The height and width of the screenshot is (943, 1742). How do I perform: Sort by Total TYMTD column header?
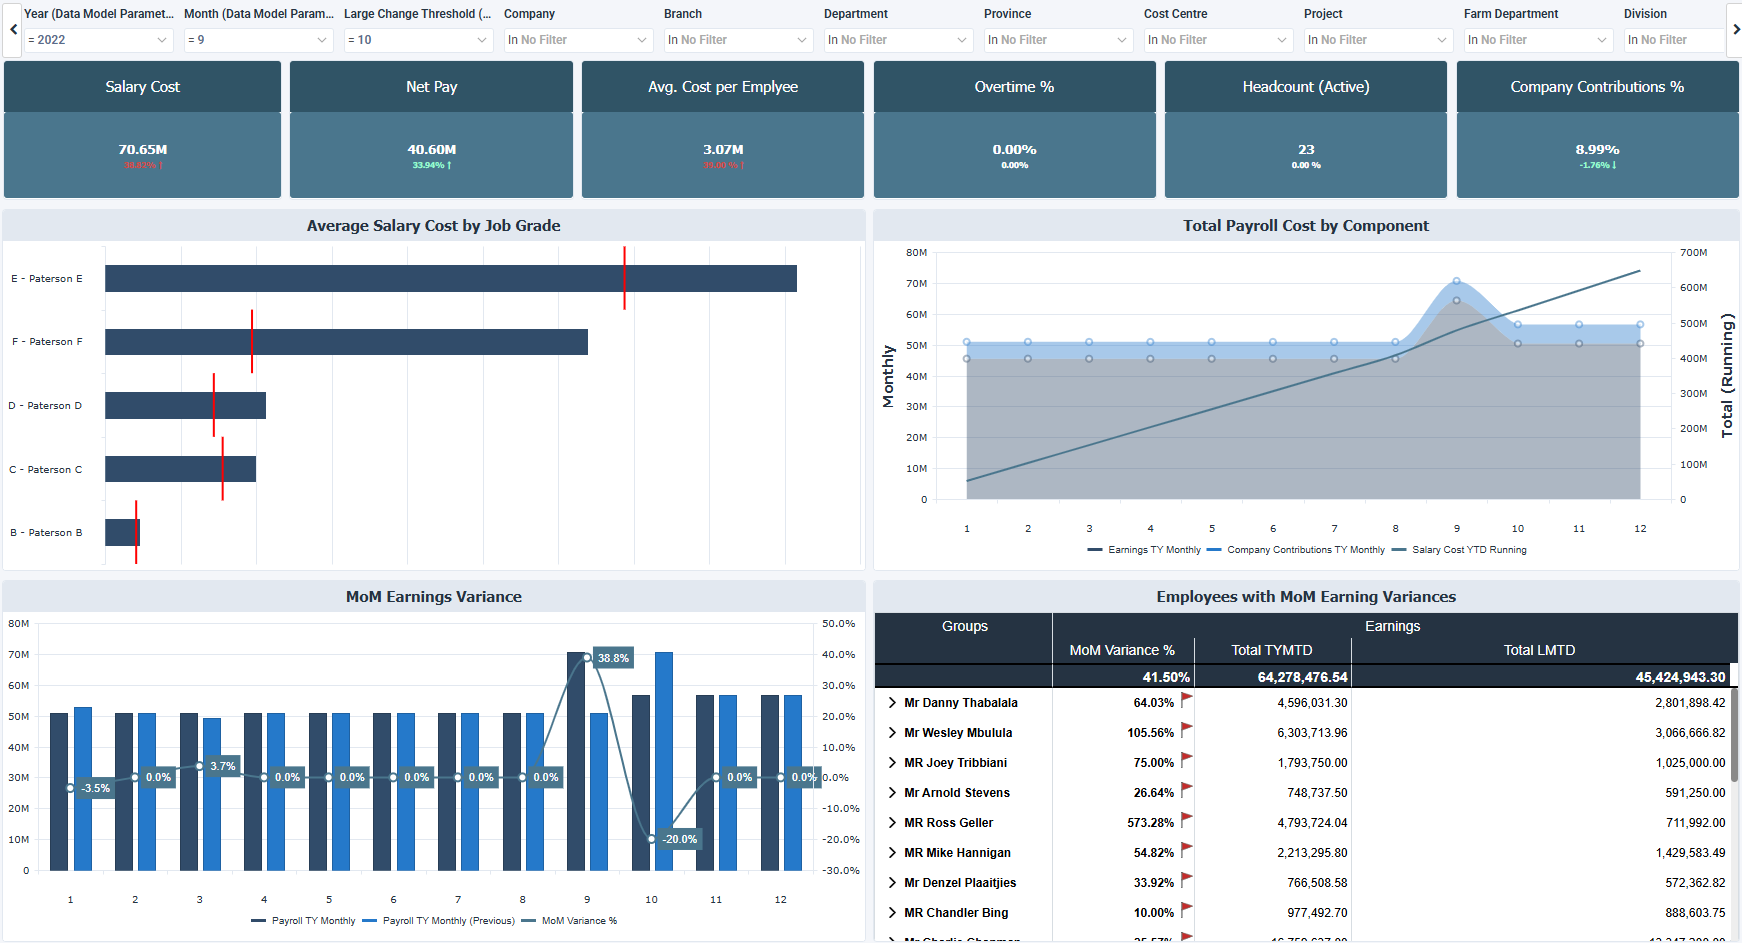click(x=1272, y=650)
